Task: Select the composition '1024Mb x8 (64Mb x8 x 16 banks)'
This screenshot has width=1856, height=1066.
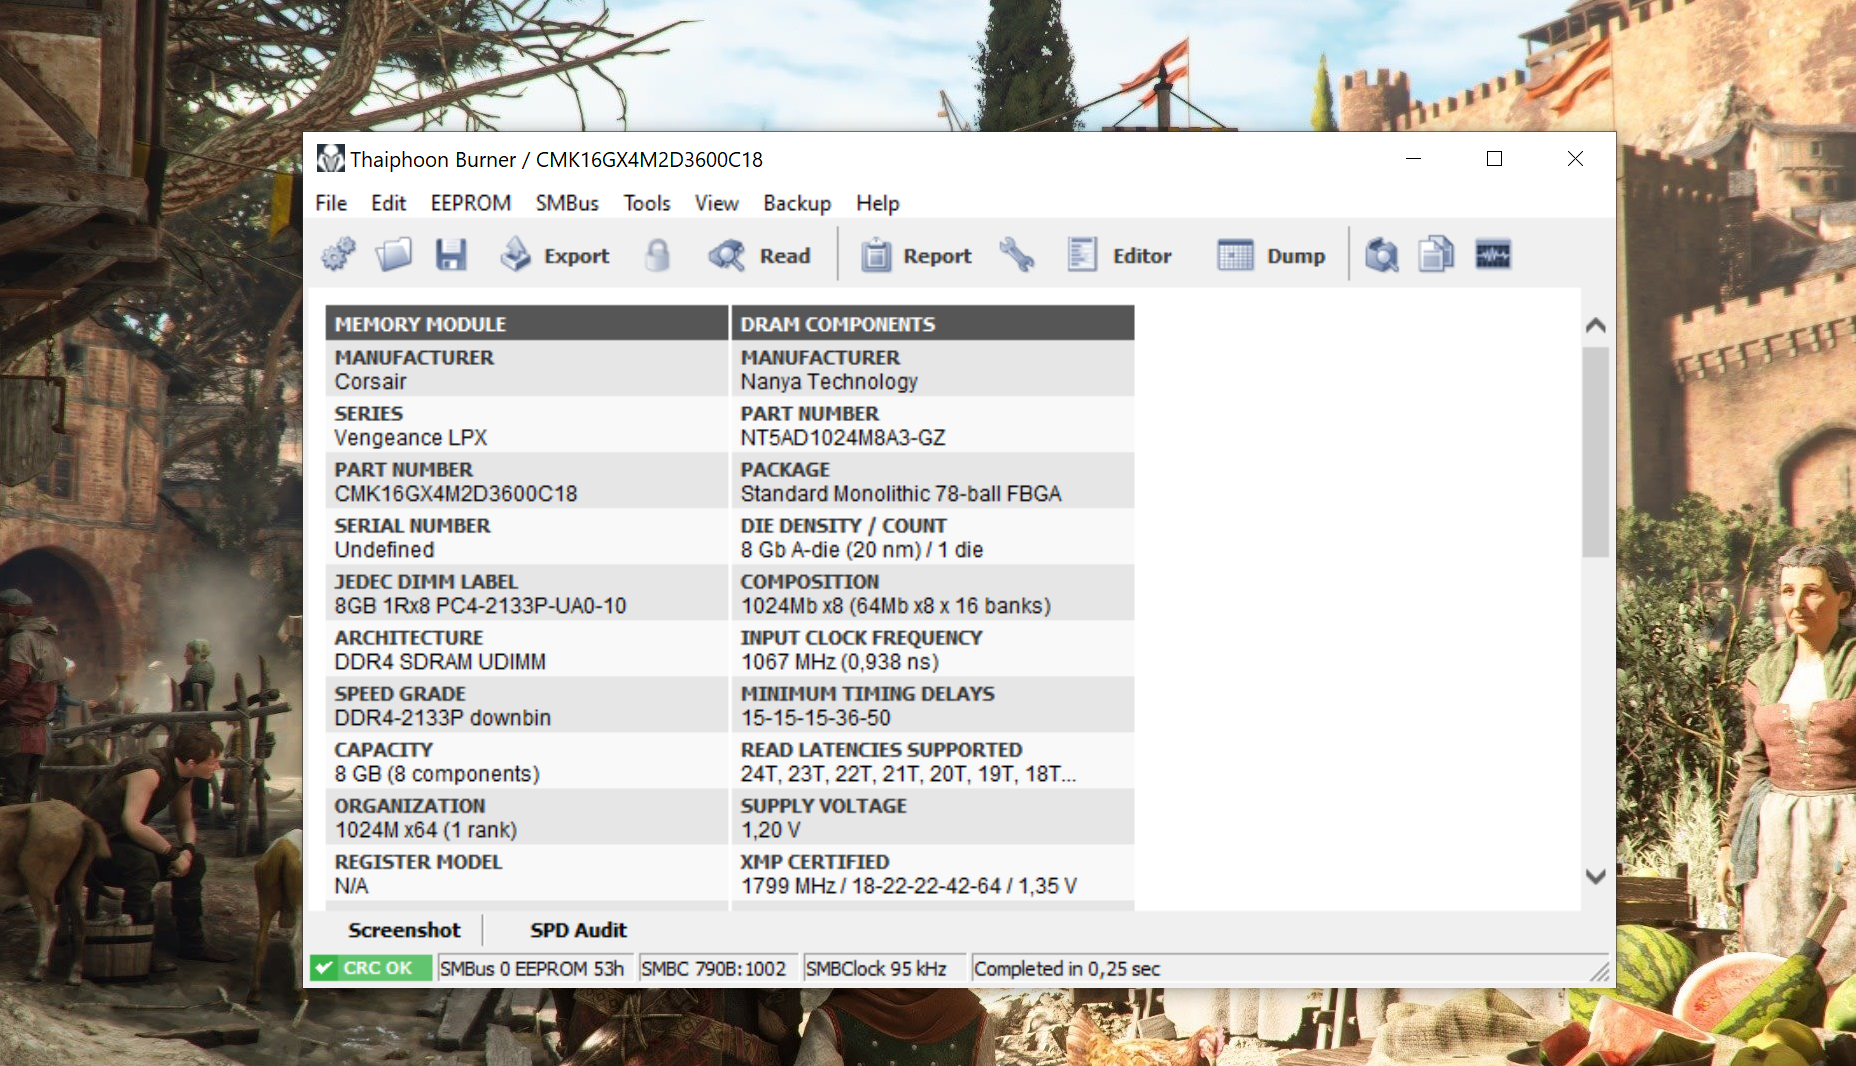Action: 896,606
